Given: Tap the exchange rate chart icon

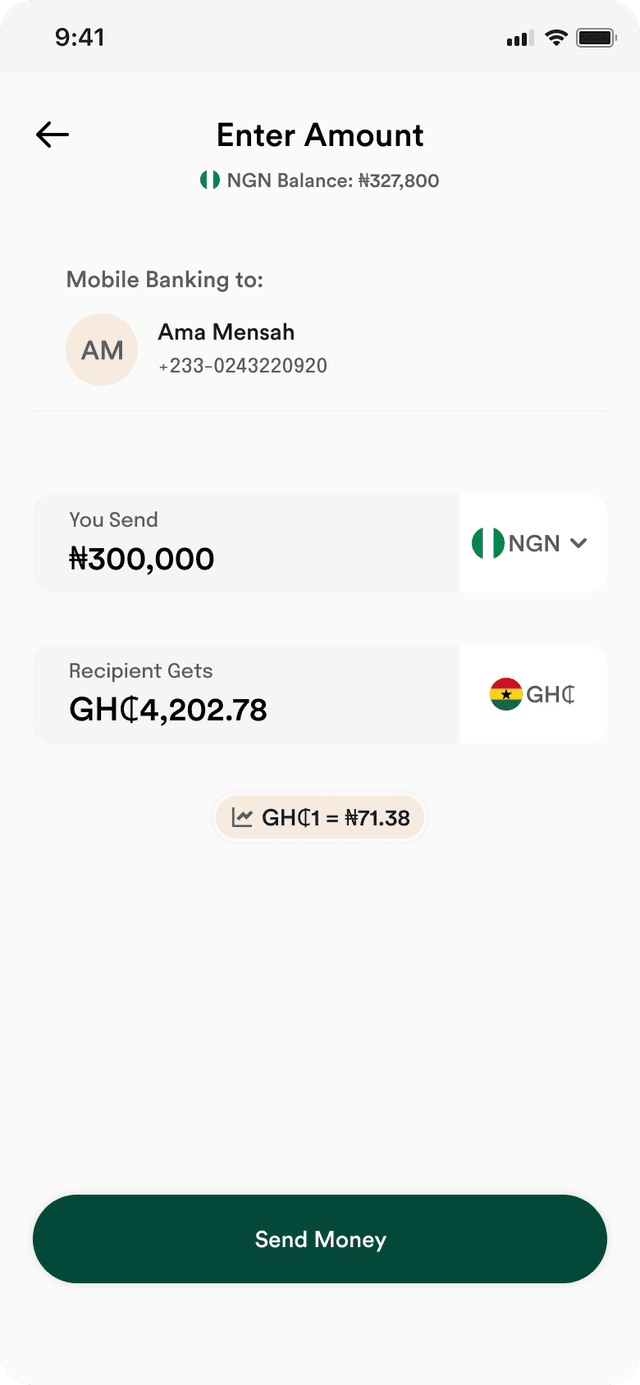Looking at the screenshot, I should coord(242,817).
